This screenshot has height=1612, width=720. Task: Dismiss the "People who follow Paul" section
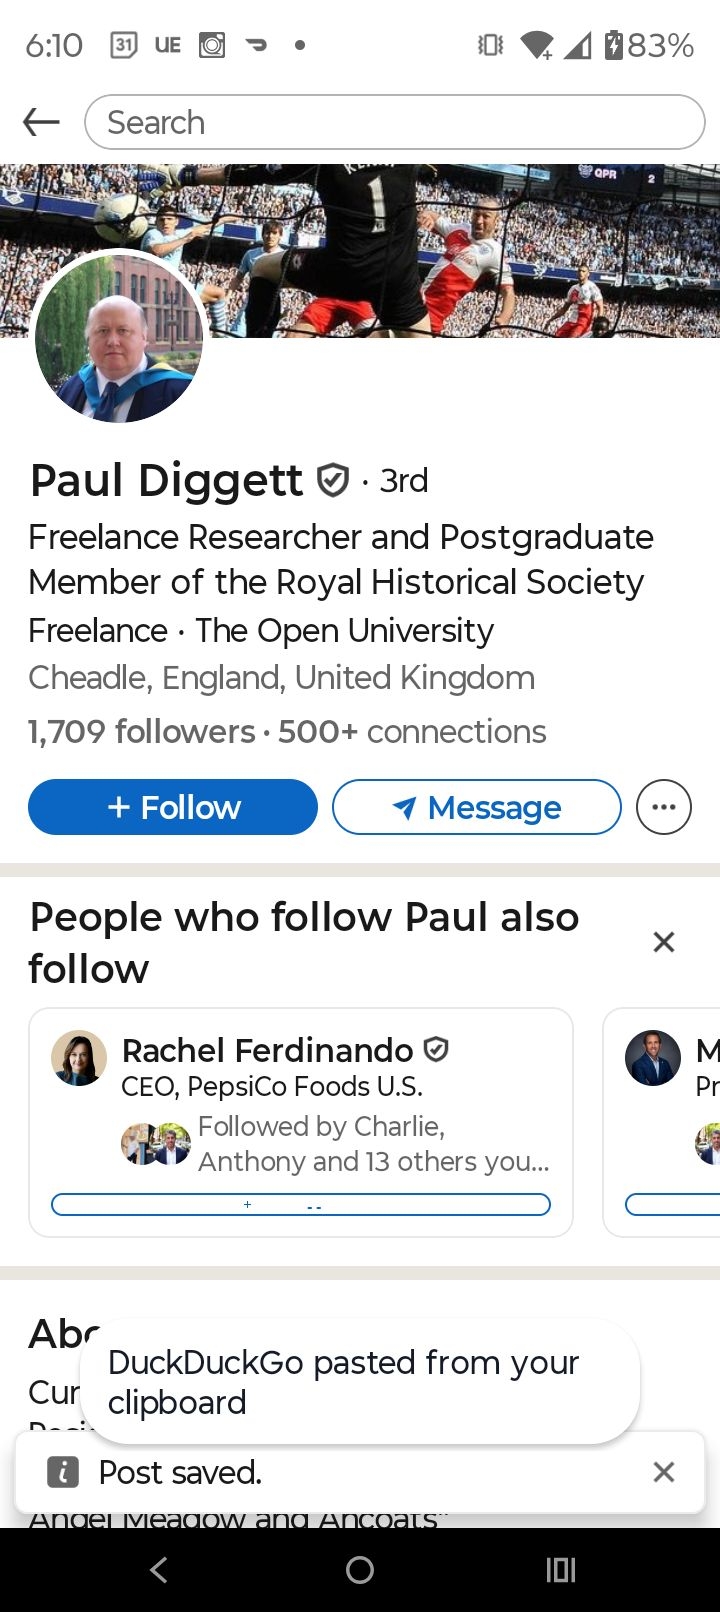pyautogui.click(x=664, y=942)
